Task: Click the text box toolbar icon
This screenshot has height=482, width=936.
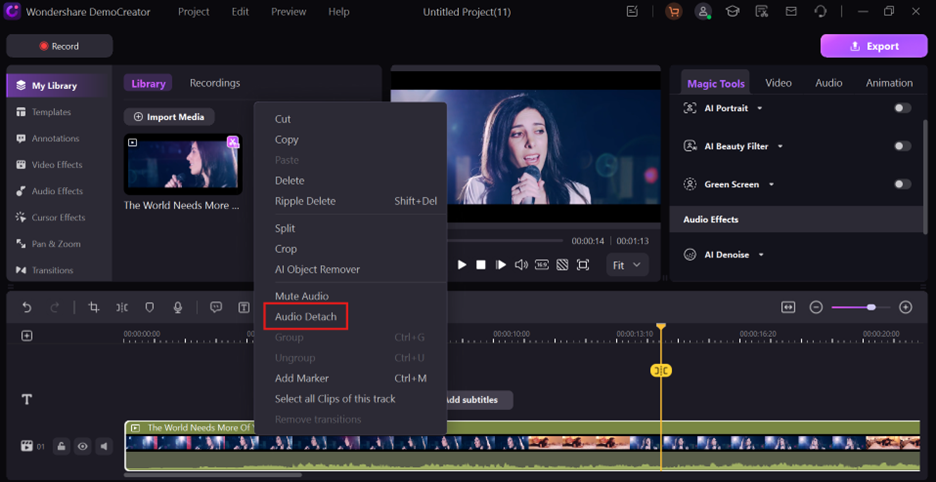Action: [244, 307]
